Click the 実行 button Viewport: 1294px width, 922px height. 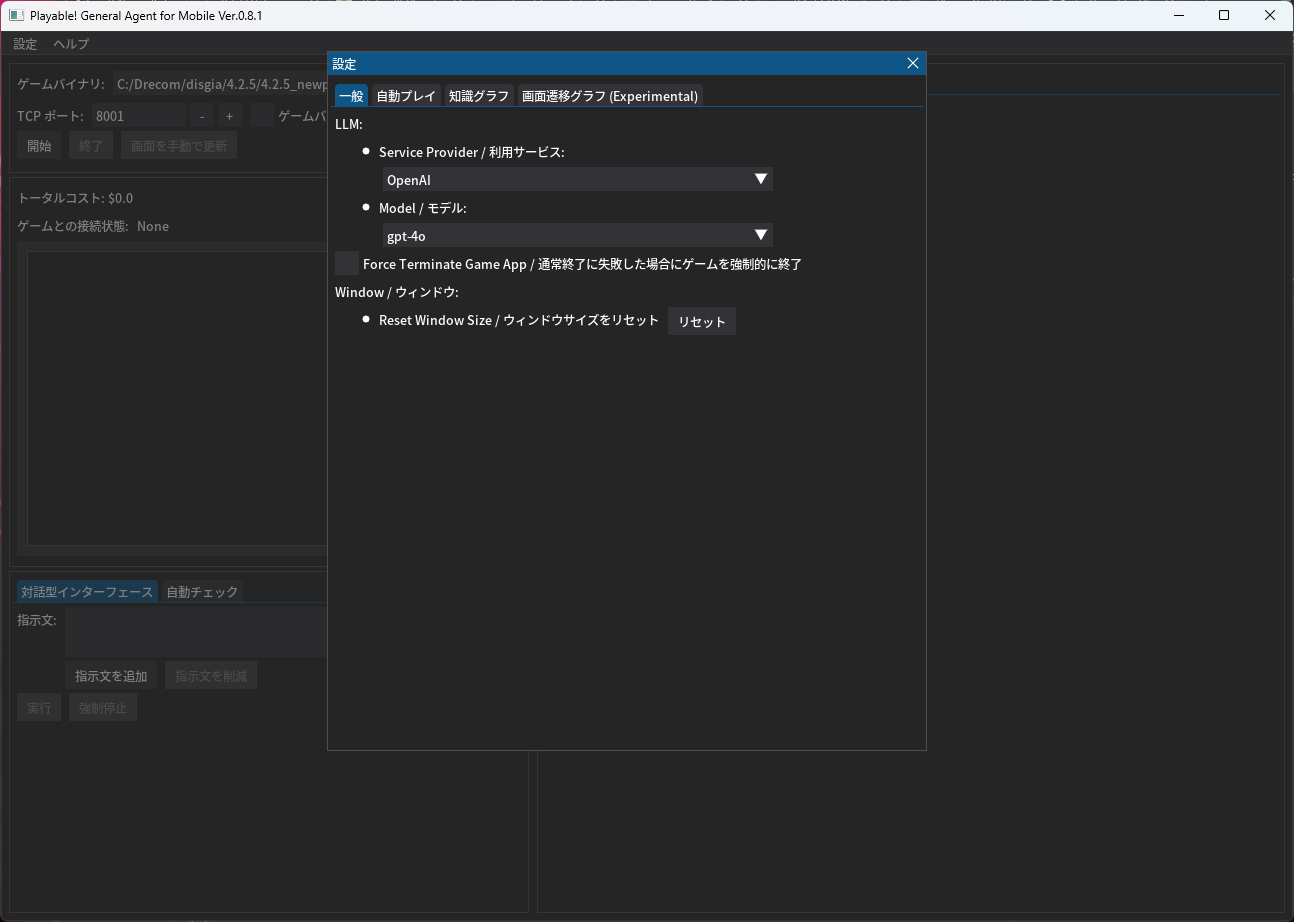pos(39,708)
